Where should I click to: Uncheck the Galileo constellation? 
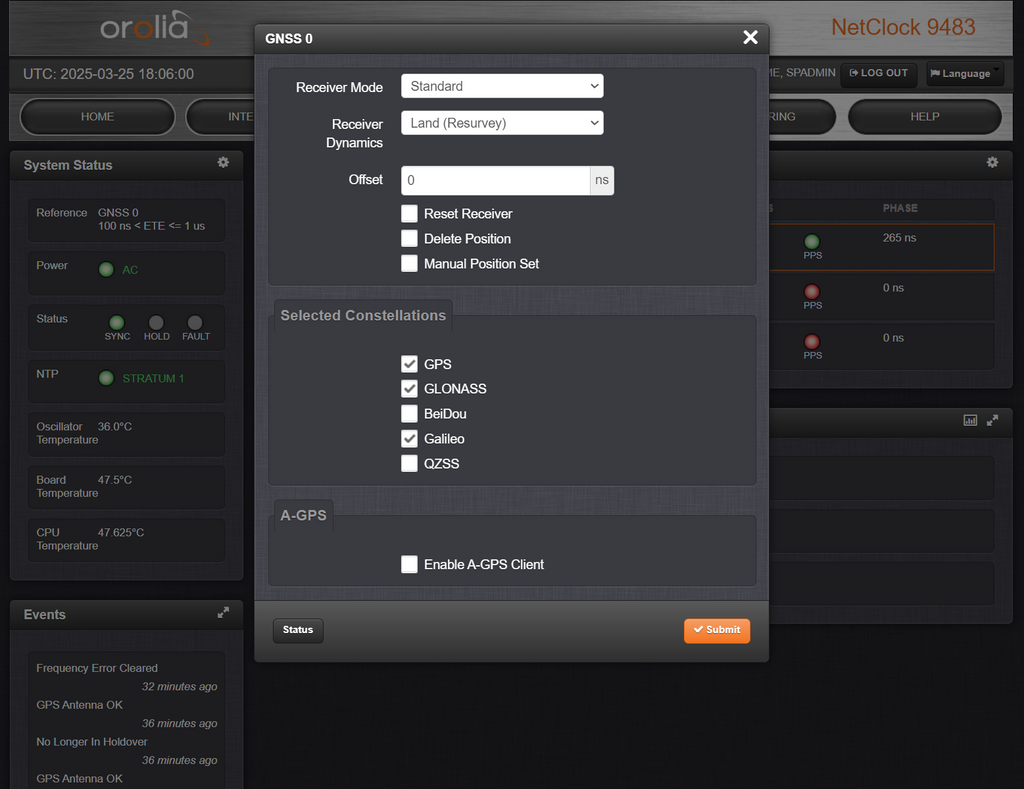[409, 438]
